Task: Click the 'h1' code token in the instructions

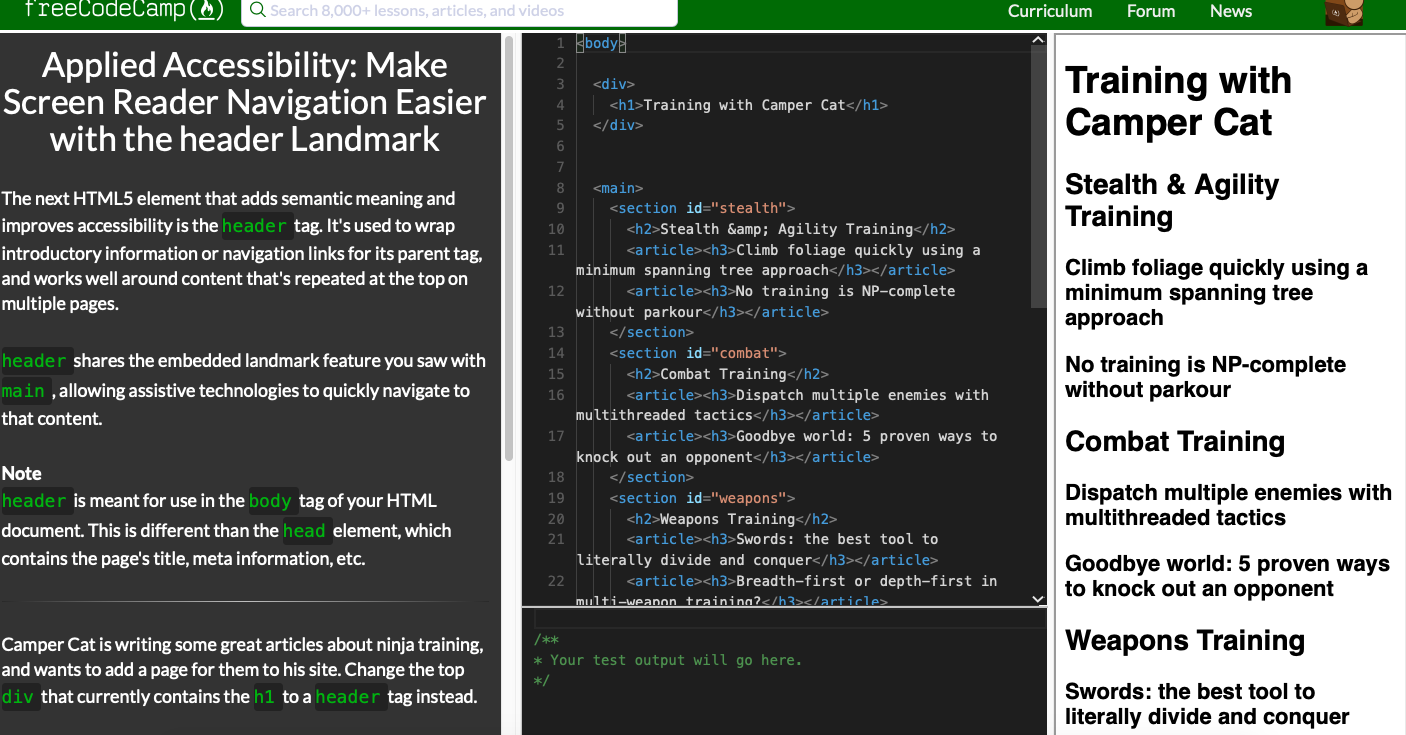Action: [265, 697]
